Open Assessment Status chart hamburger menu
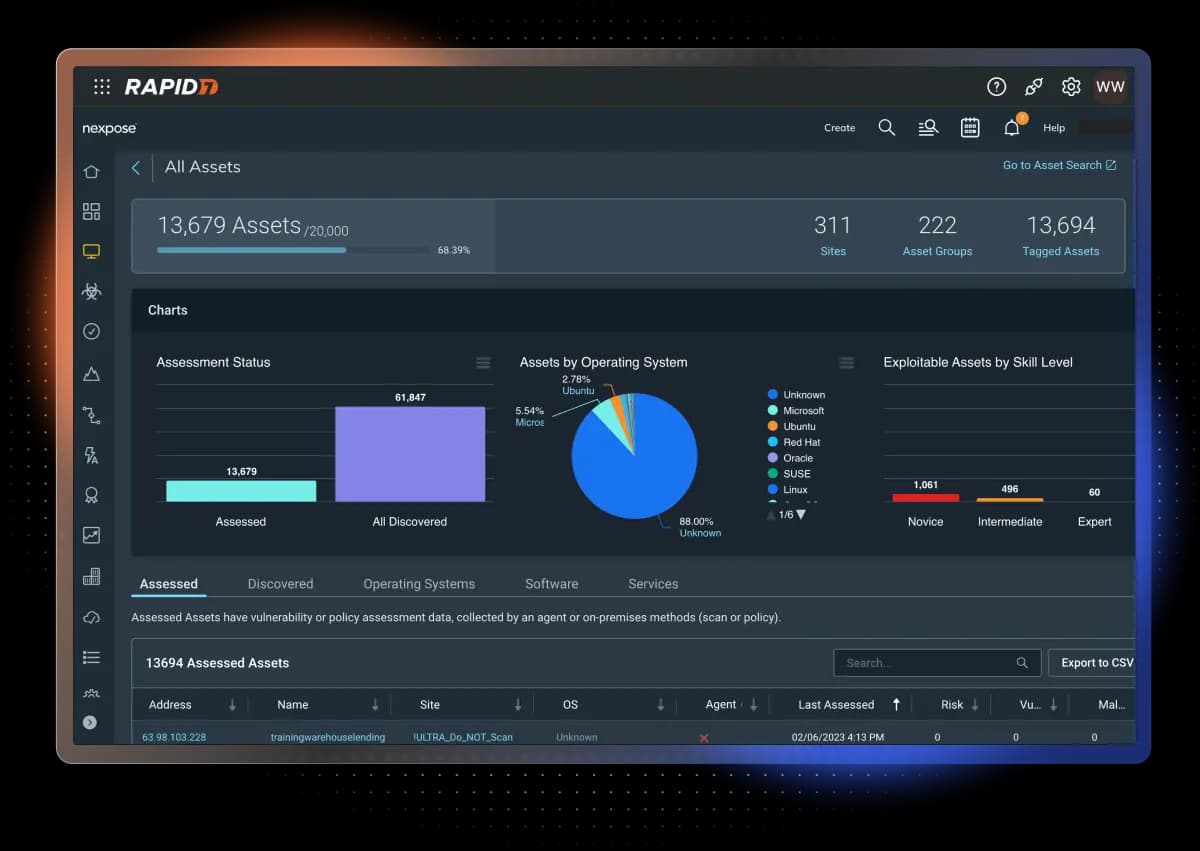This screenshot has width=1200, height=851. click(483, 363)
